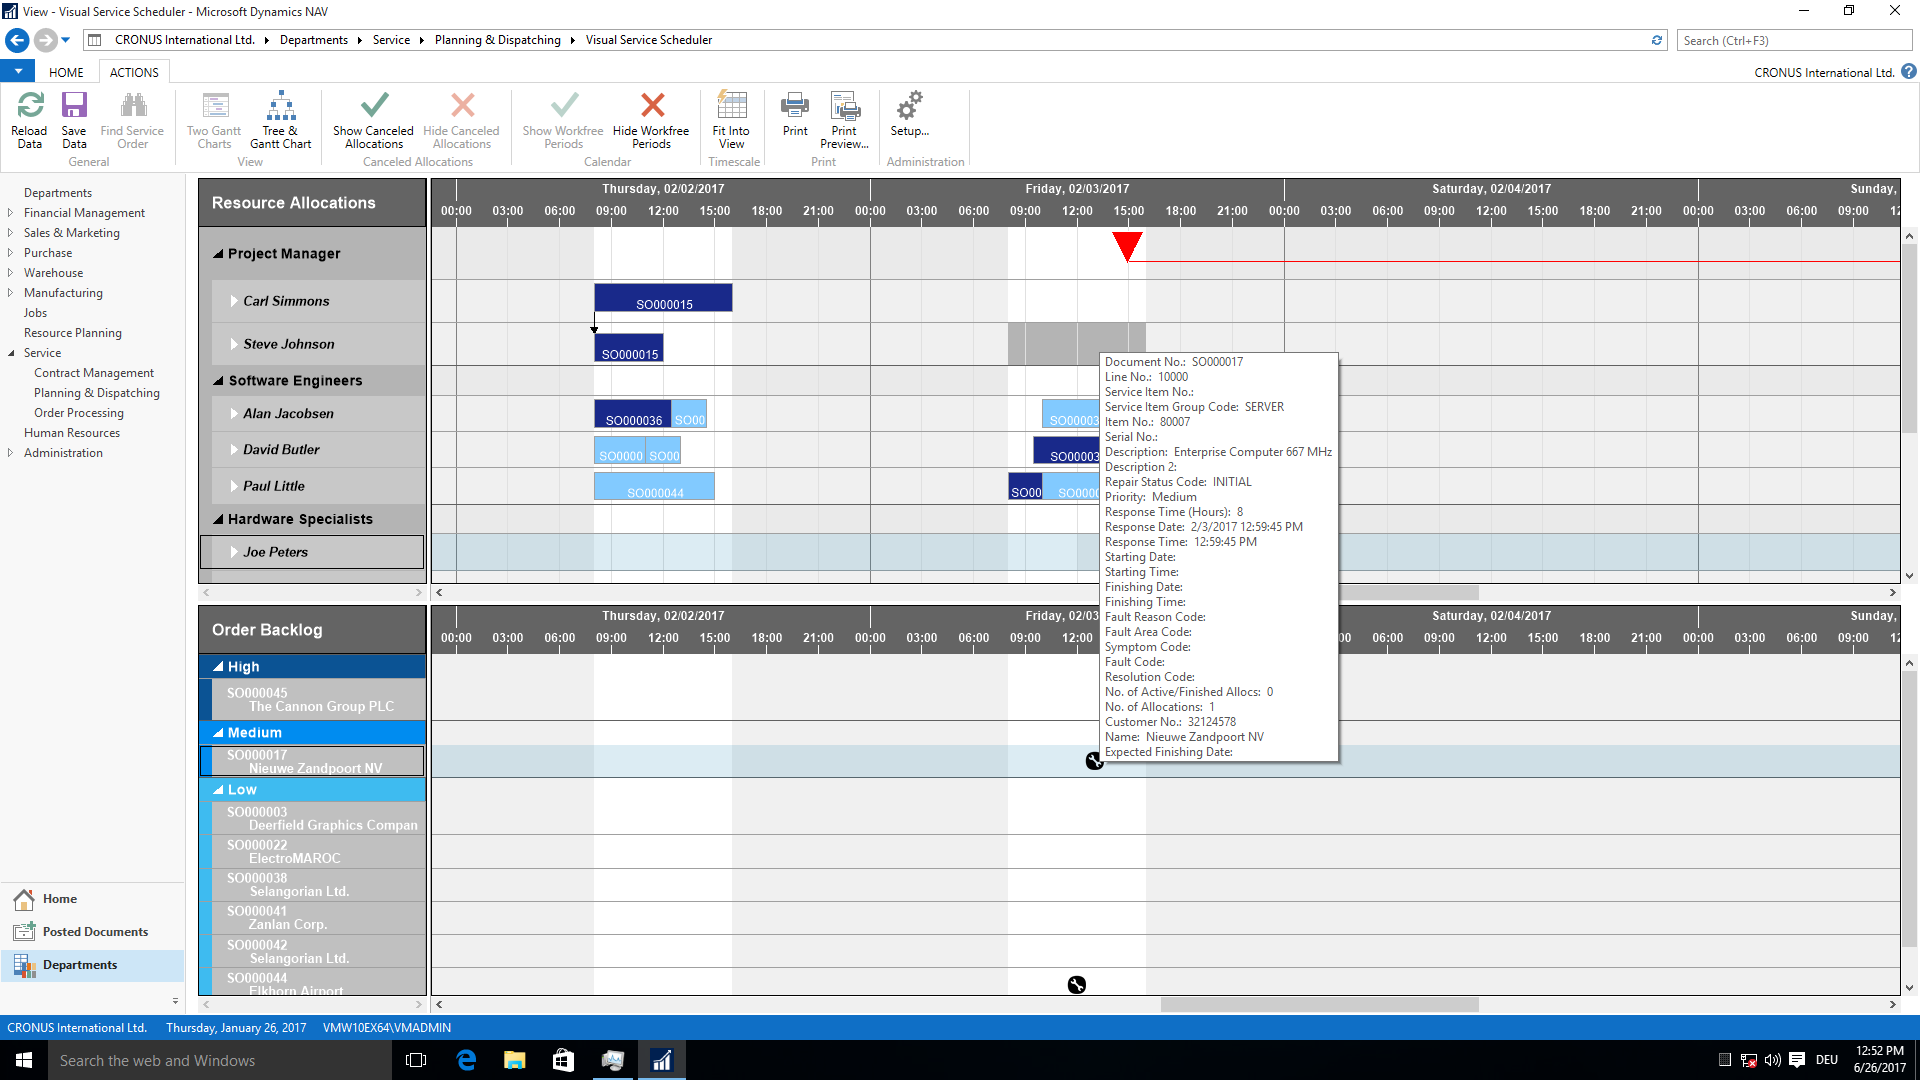Click the SO000017 backlog wrench marker
Screen dimensions: 1920x1080
tap(1095, 761)
